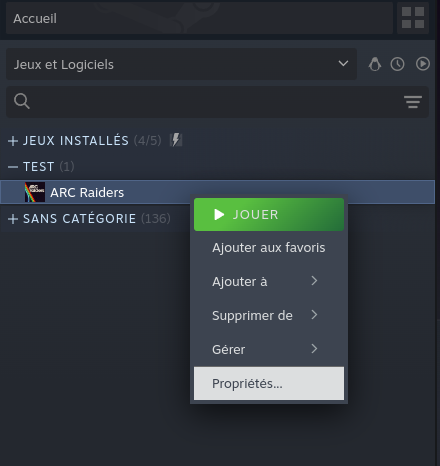Click the ARC Raiders game thumbnail

tap(35, 192)
